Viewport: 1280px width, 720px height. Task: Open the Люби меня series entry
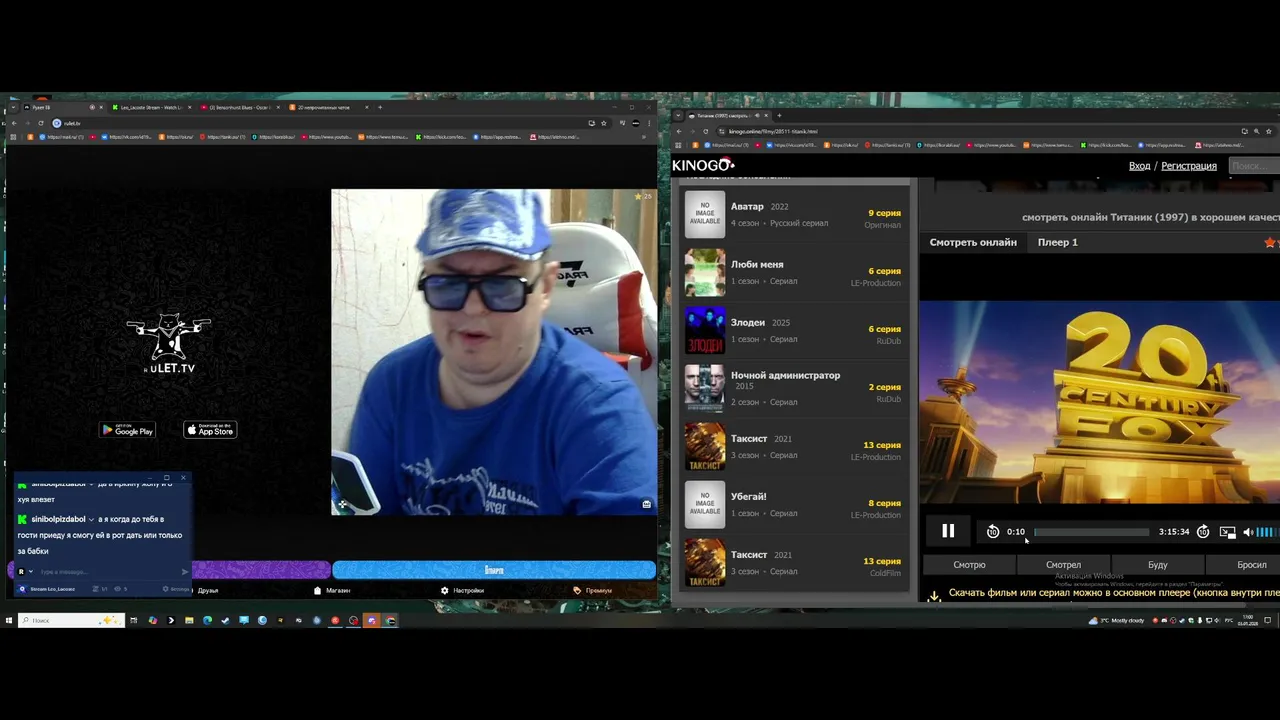(793, 272)
